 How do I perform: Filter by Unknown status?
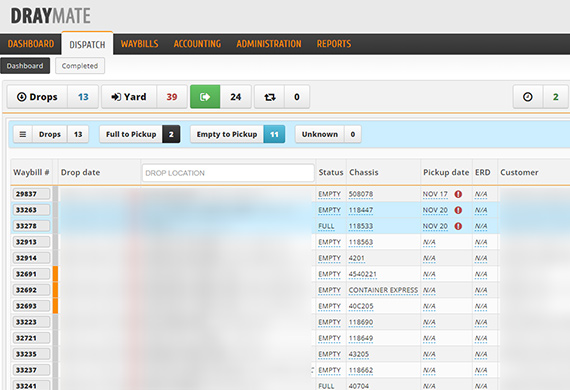[320, 134]
